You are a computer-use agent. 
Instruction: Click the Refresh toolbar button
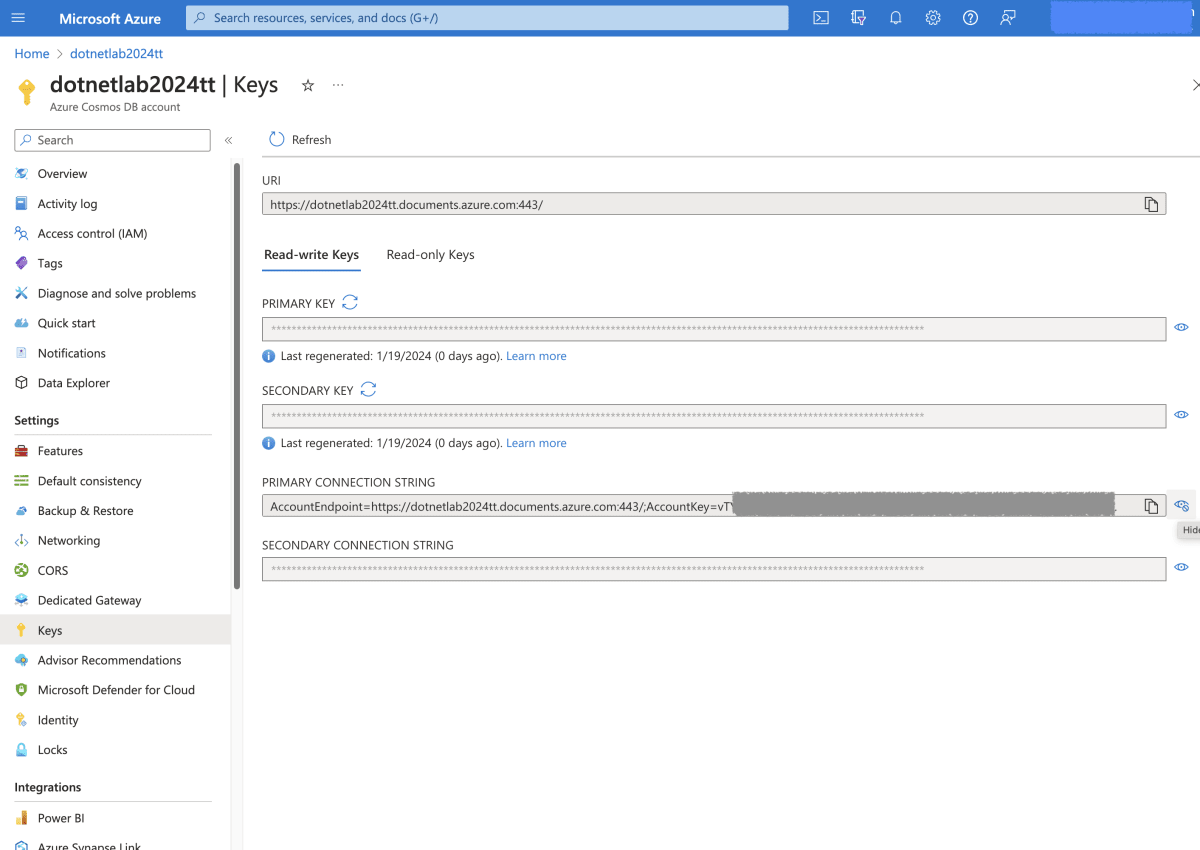(300, 140)
